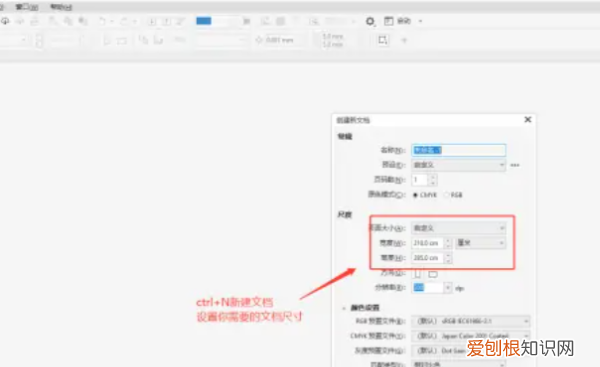Close the 创建新文档 dialog
Image resolution: width=600 pixels, height=367 pixels.
528,119
